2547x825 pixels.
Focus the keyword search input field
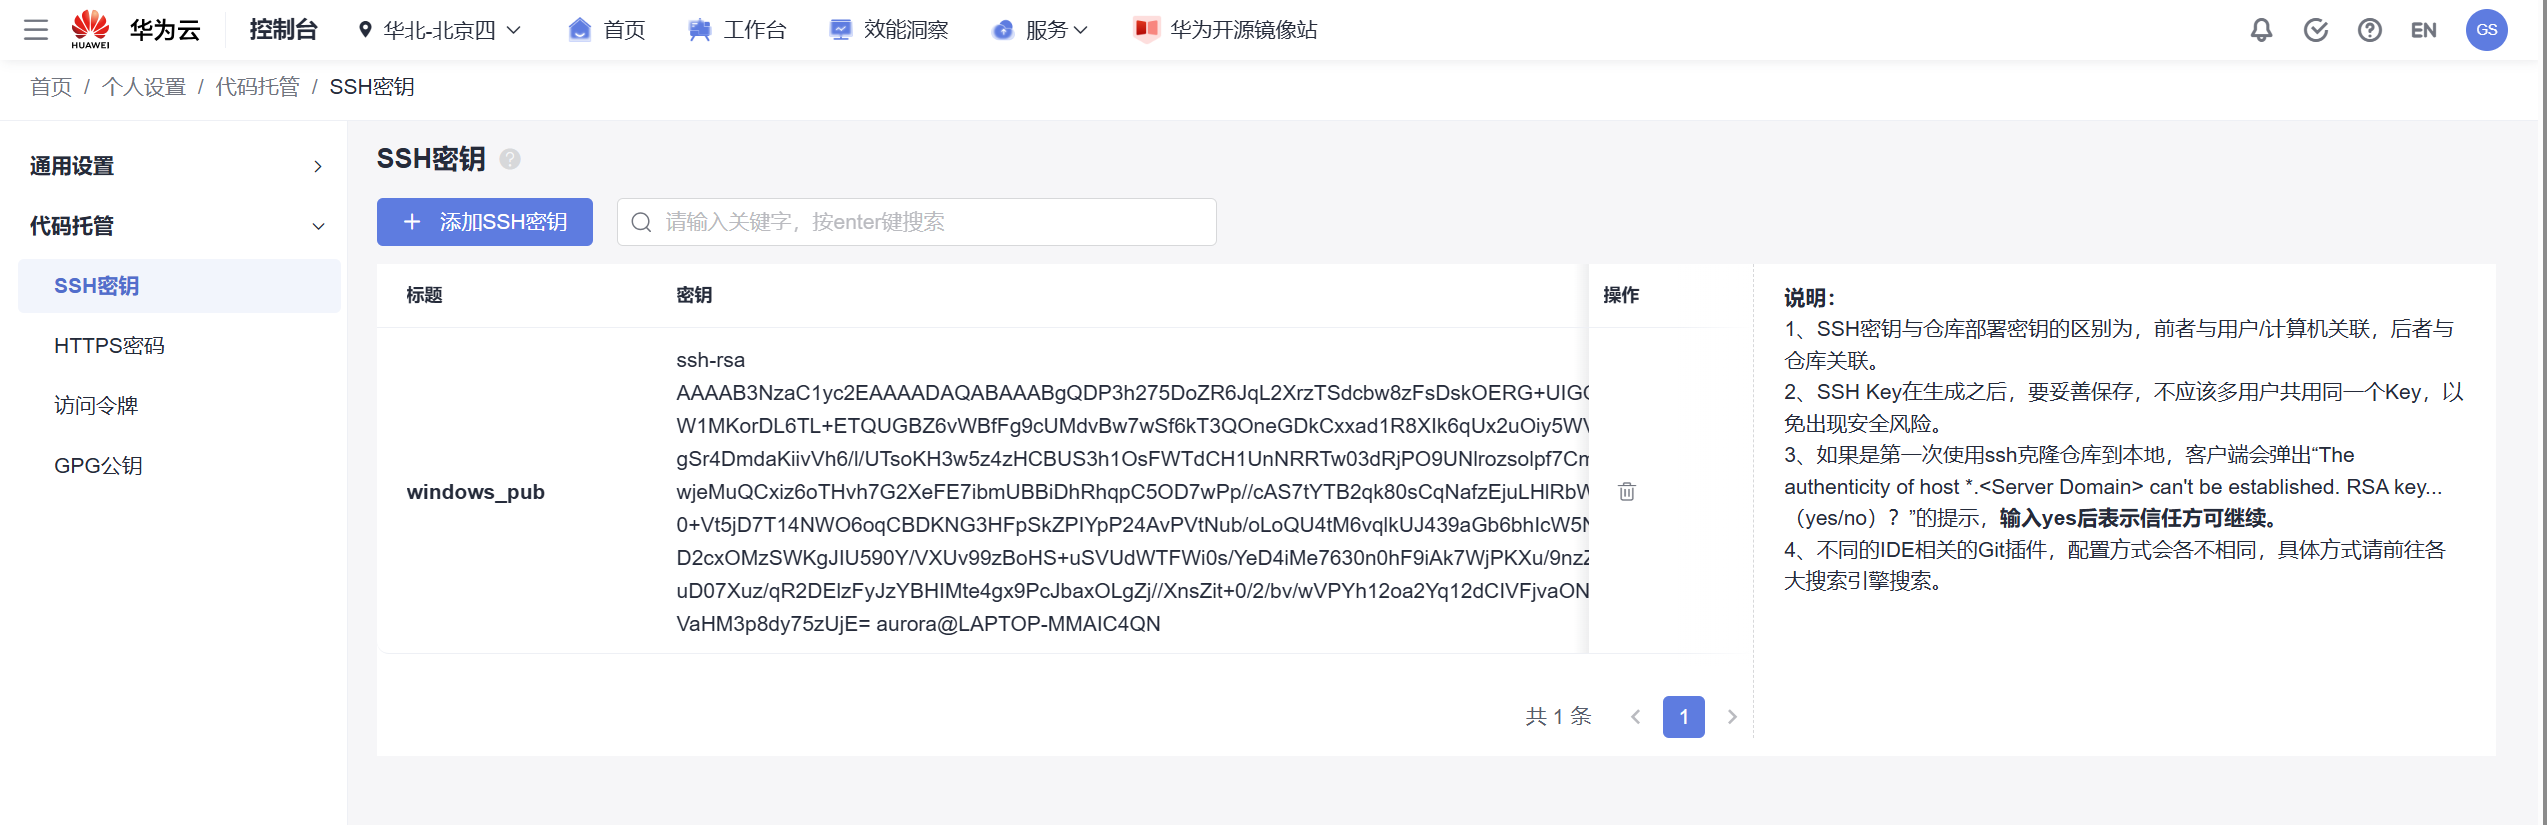click(917, 222)
